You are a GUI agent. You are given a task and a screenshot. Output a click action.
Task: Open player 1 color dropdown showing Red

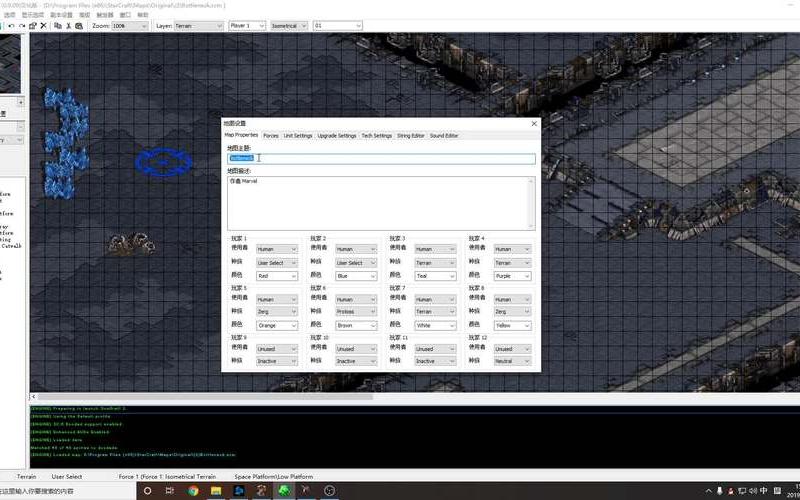pos(277,276)
